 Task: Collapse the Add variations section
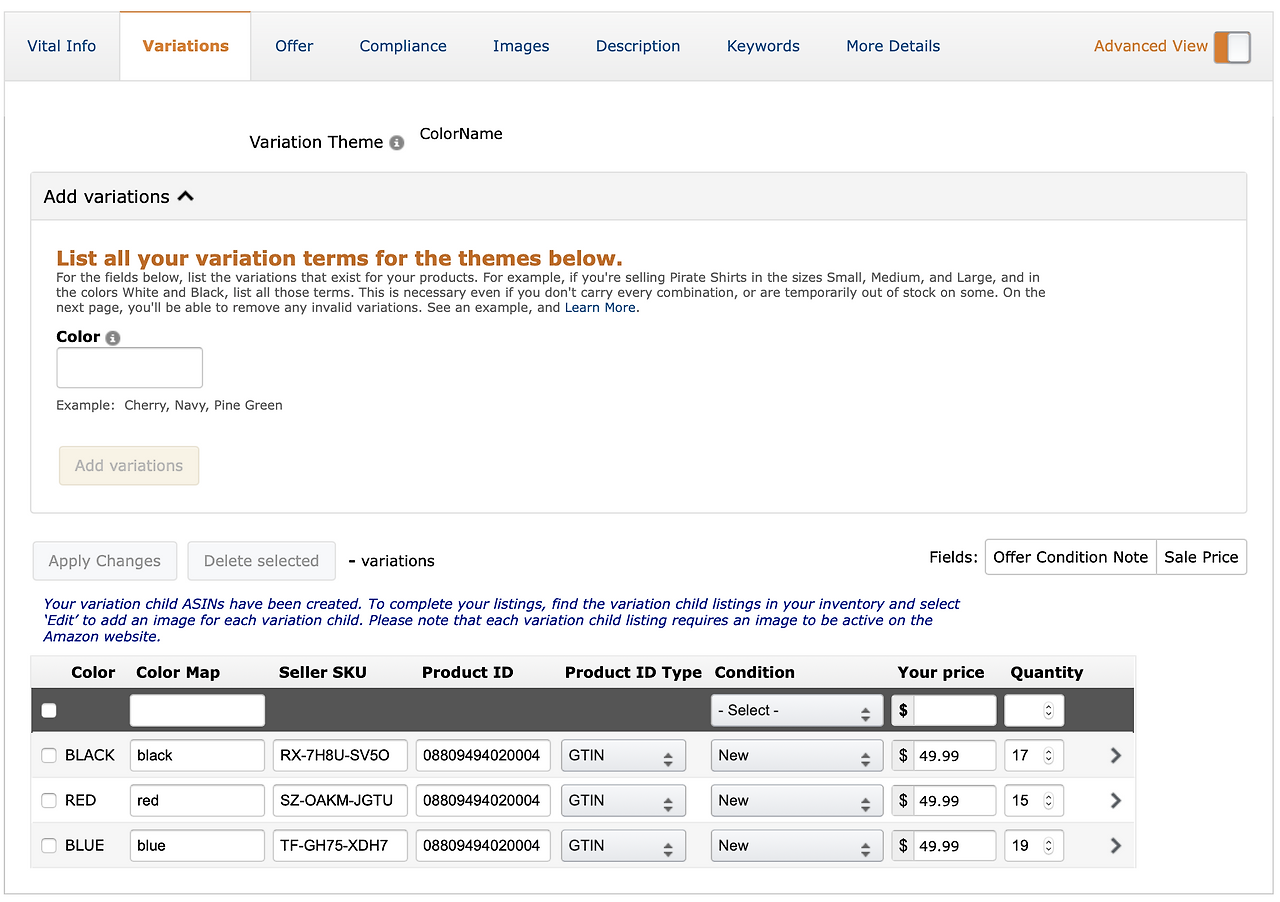click(118, 197)
